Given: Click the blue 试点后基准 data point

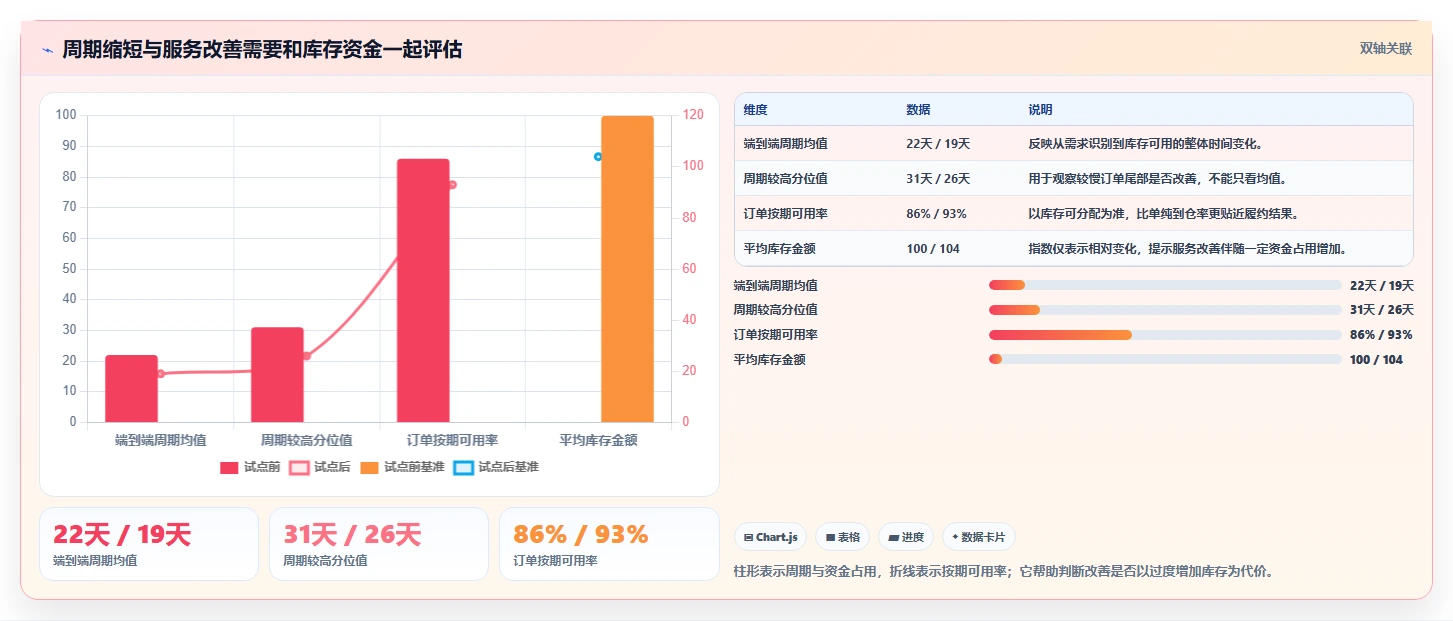Looking at the screenshot, I should point(598,157).
